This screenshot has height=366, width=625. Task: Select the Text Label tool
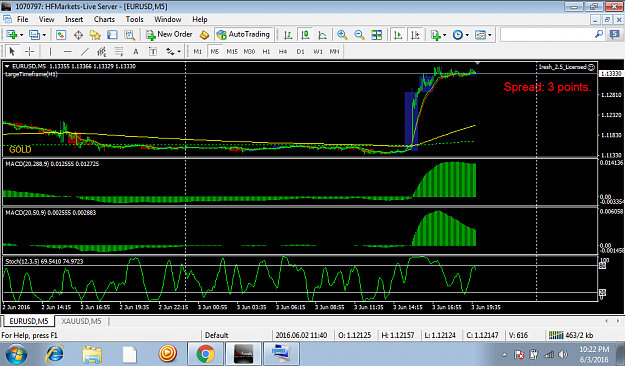coord(153,51)
